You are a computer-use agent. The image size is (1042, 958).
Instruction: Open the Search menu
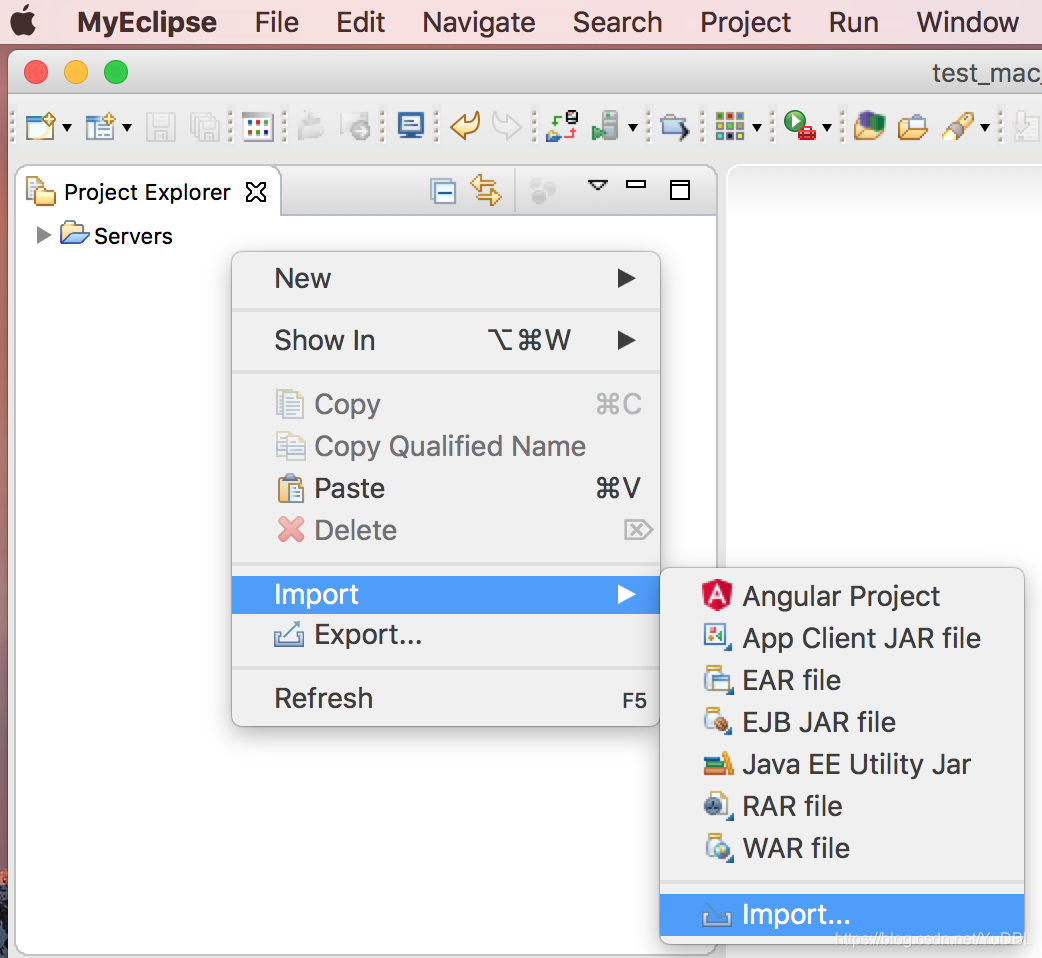(617, 23)
